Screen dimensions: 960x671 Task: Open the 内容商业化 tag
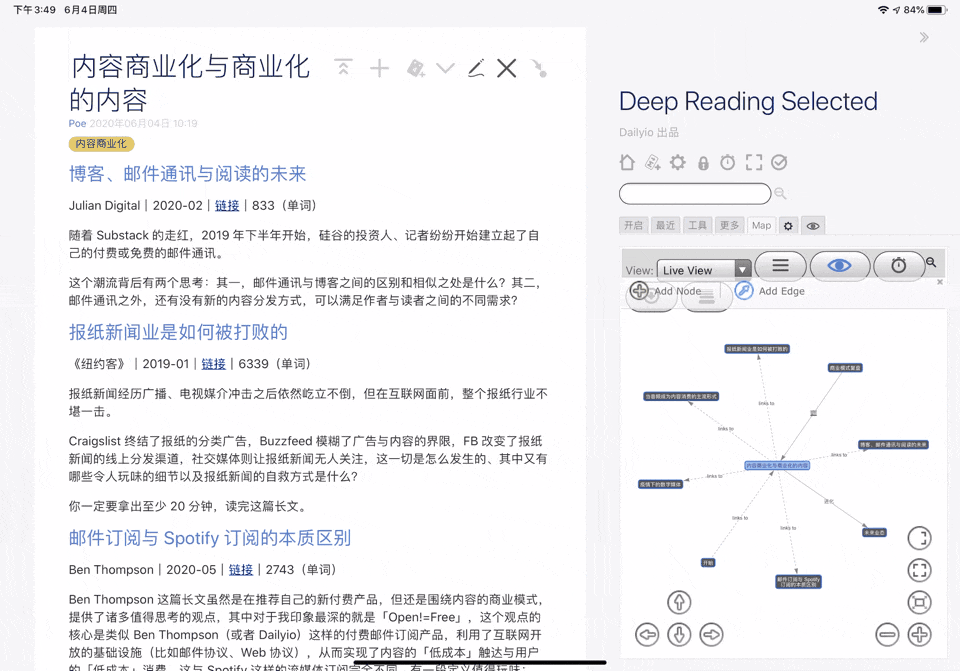tap(102, 144)
